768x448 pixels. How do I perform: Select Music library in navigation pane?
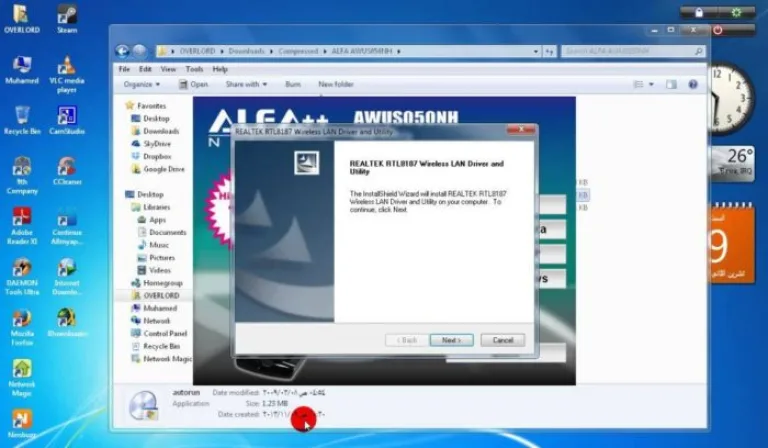(x=153, y=245)
